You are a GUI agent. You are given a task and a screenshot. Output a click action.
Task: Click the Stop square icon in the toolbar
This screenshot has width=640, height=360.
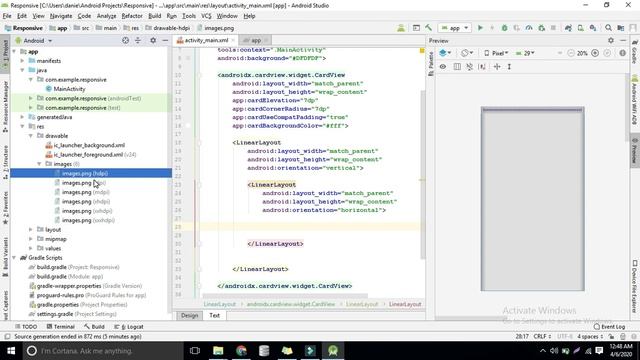click(x=553, y=28)
